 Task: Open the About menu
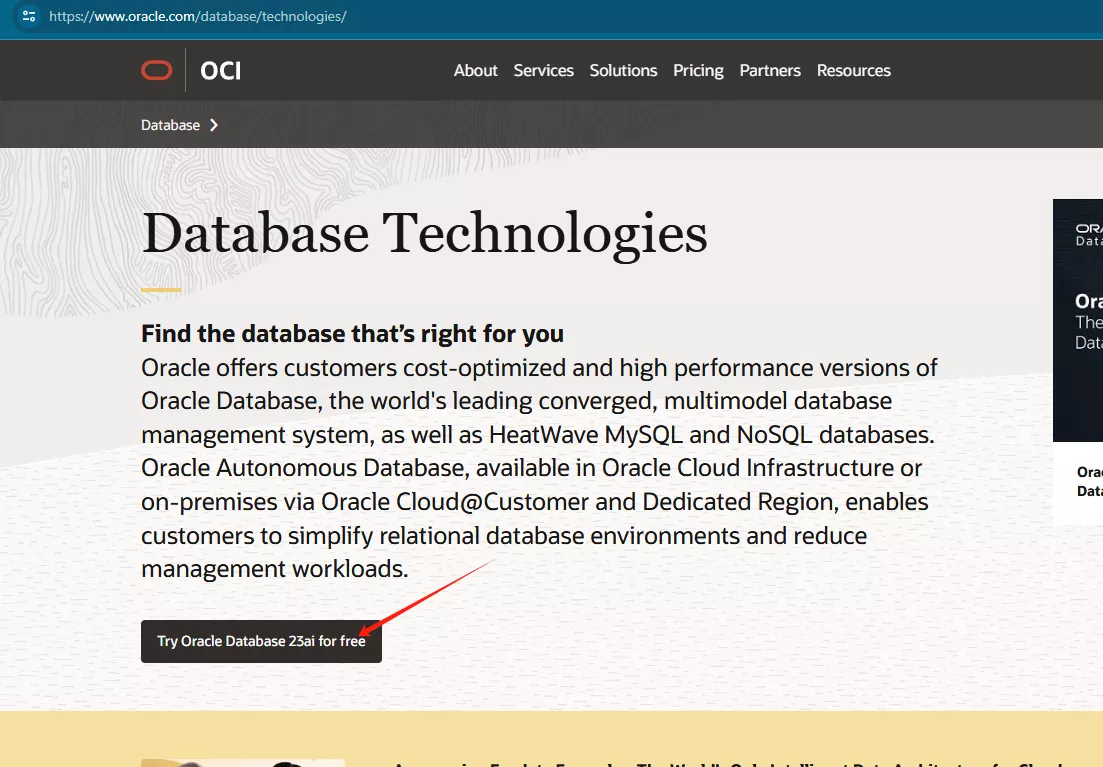475,70
